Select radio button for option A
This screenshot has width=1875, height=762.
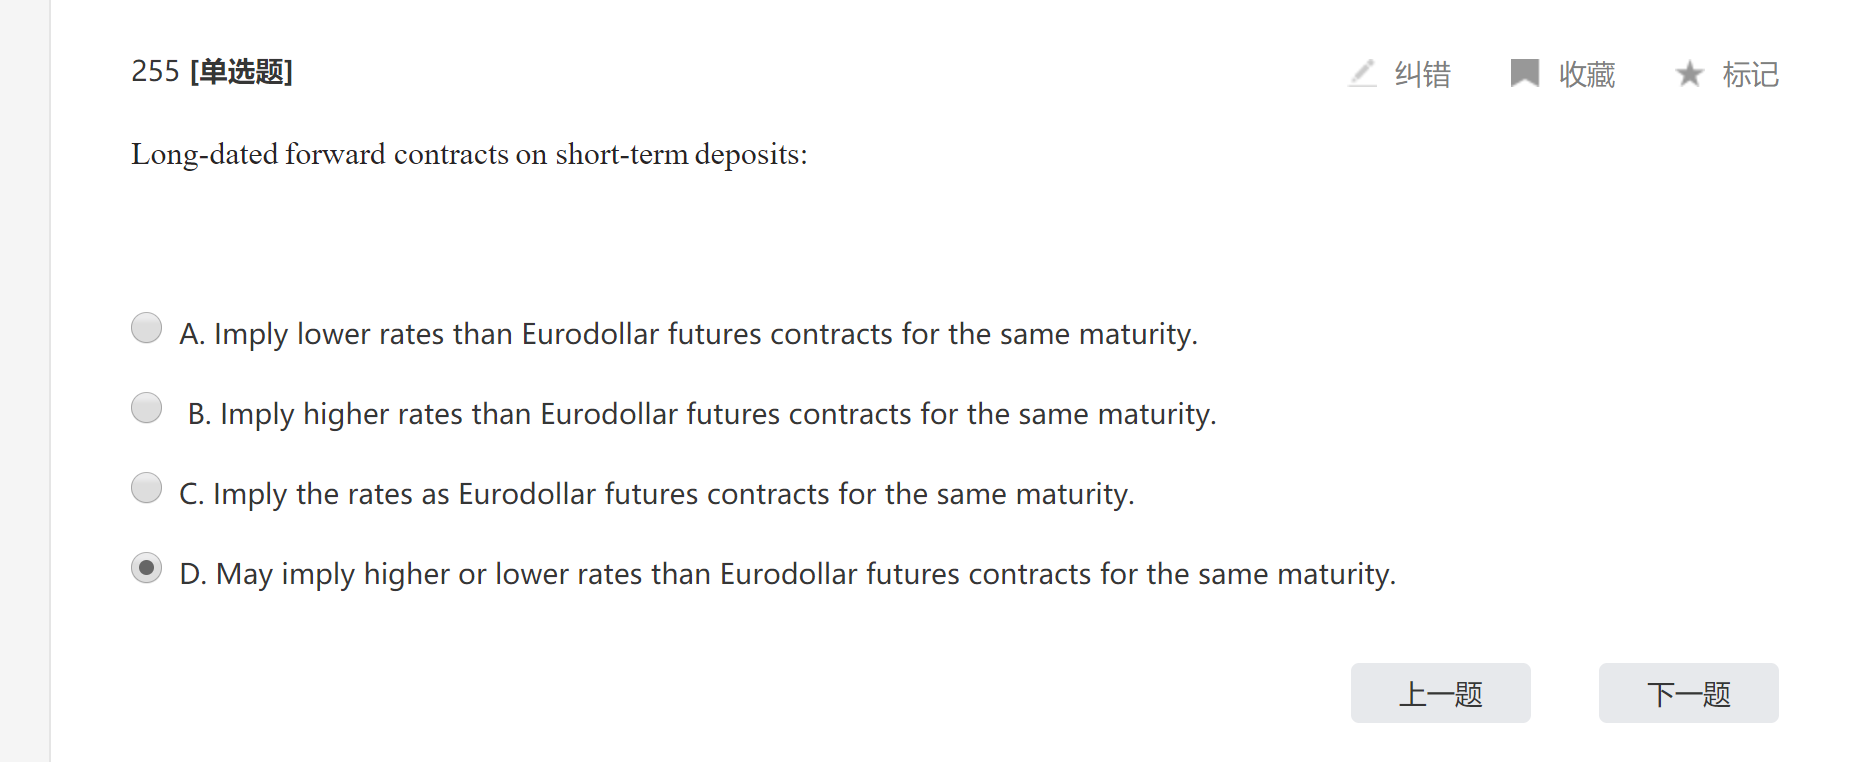pos(147,328)
